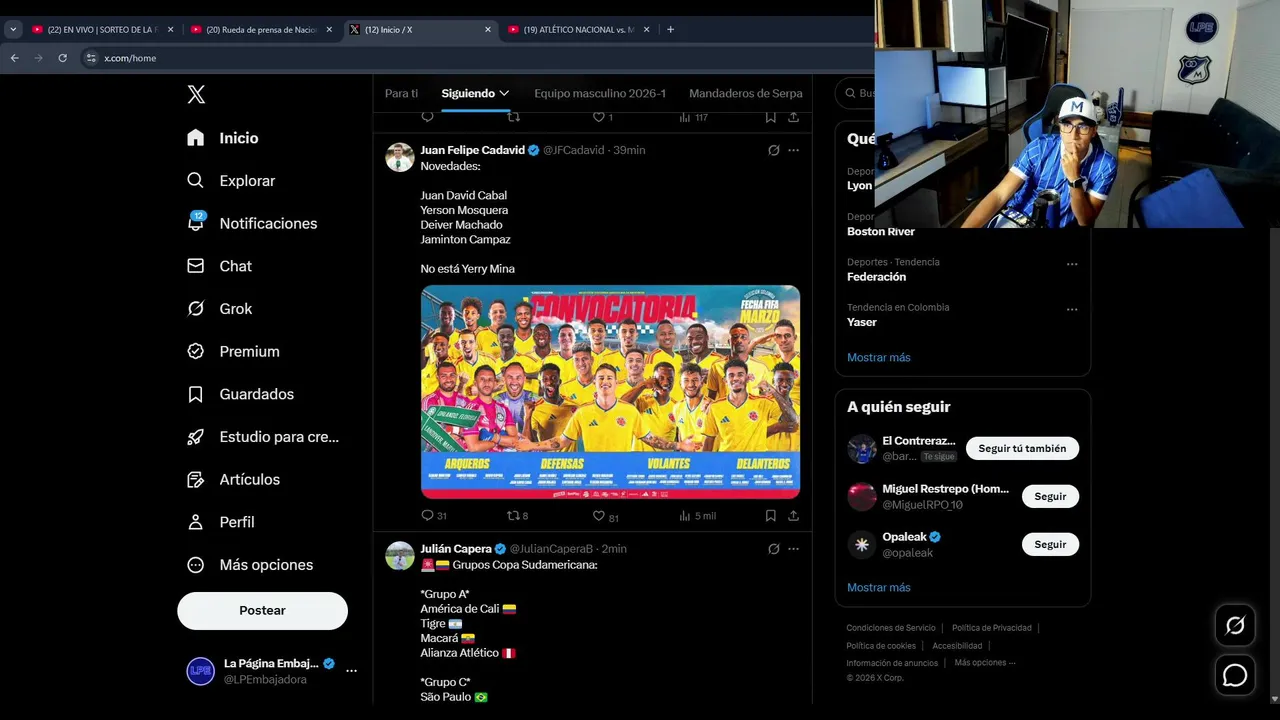Open the Boston River trend

[x=880, y=232]
